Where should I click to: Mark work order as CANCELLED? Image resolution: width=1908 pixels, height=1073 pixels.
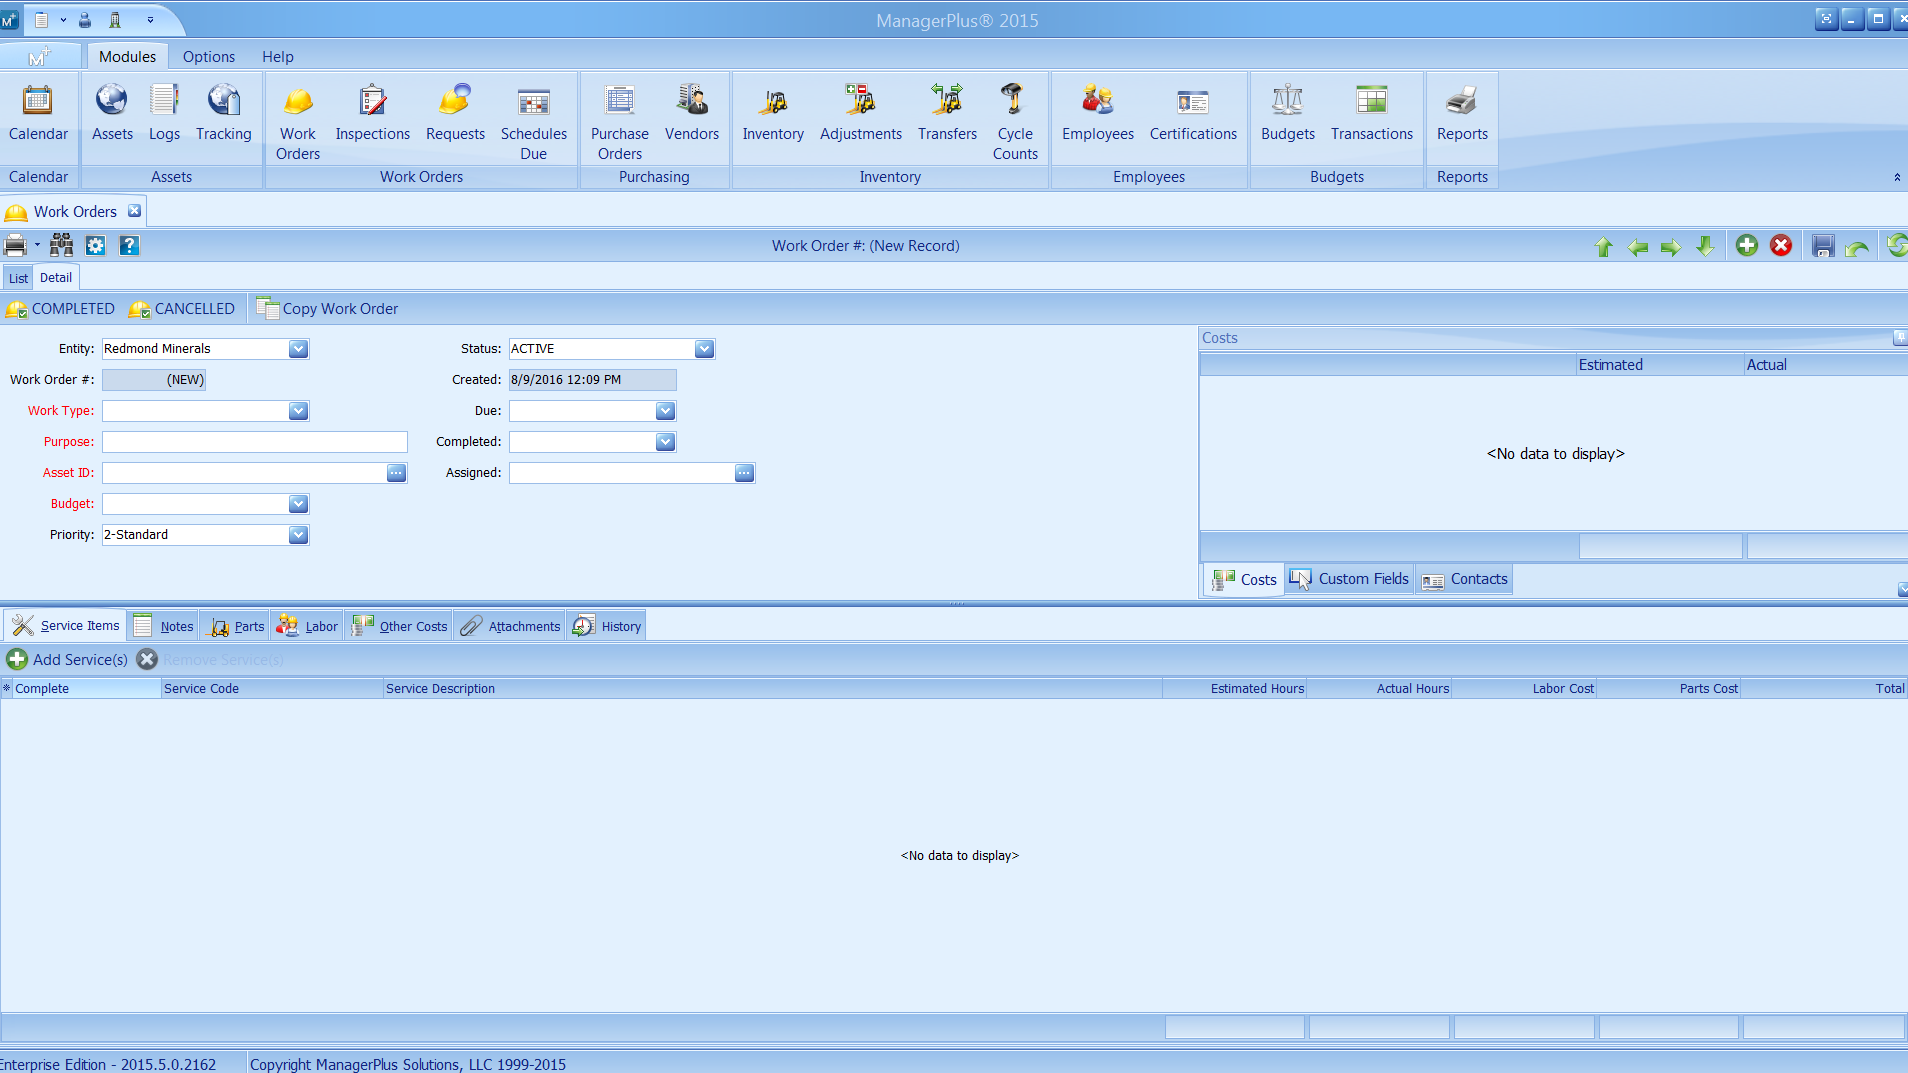[x=182, y=309]
